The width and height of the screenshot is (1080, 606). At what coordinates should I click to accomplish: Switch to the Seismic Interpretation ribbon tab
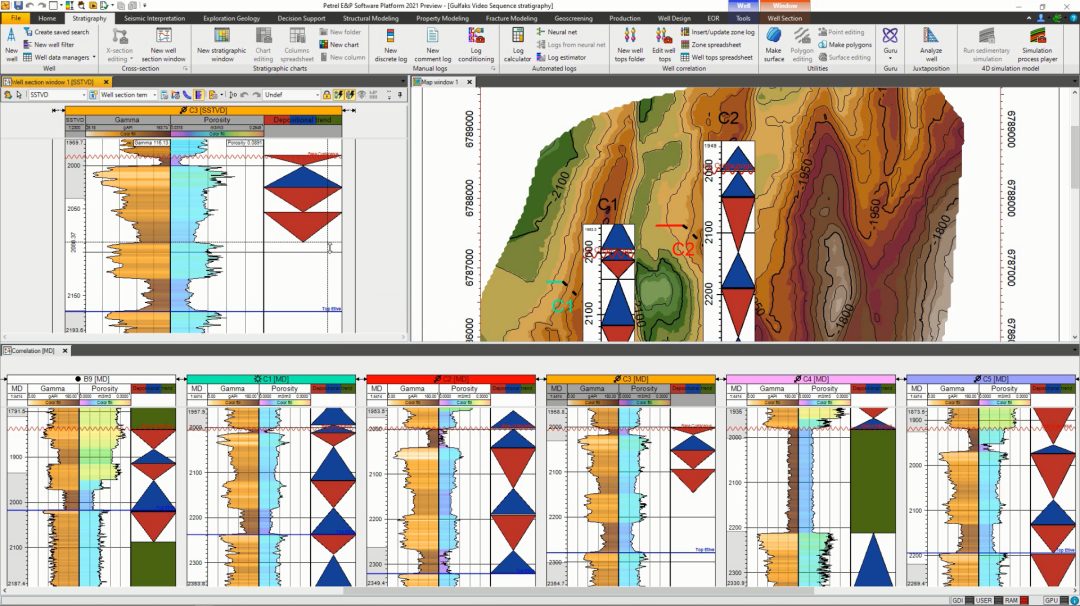coord(156,18)
